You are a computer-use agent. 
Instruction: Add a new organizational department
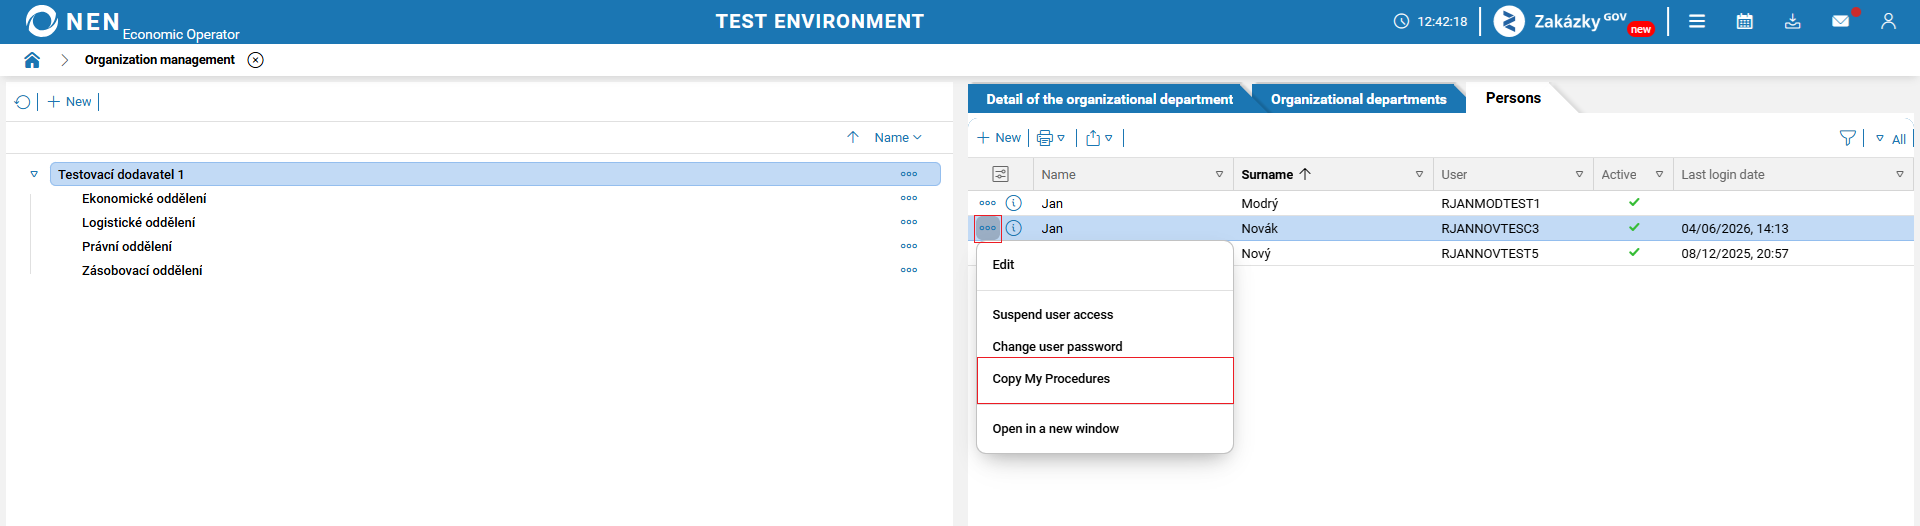point(69,102)
